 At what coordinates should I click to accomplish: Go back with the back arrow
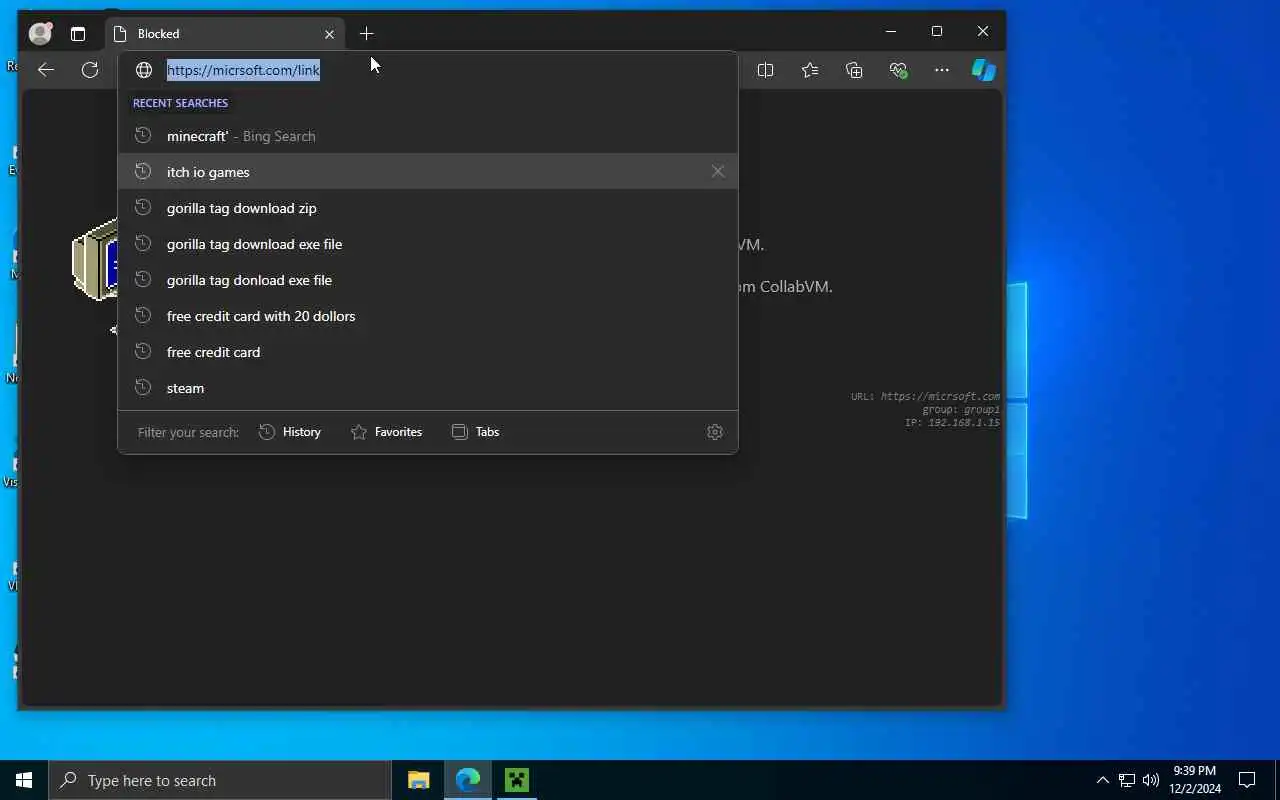click(45, 70)
